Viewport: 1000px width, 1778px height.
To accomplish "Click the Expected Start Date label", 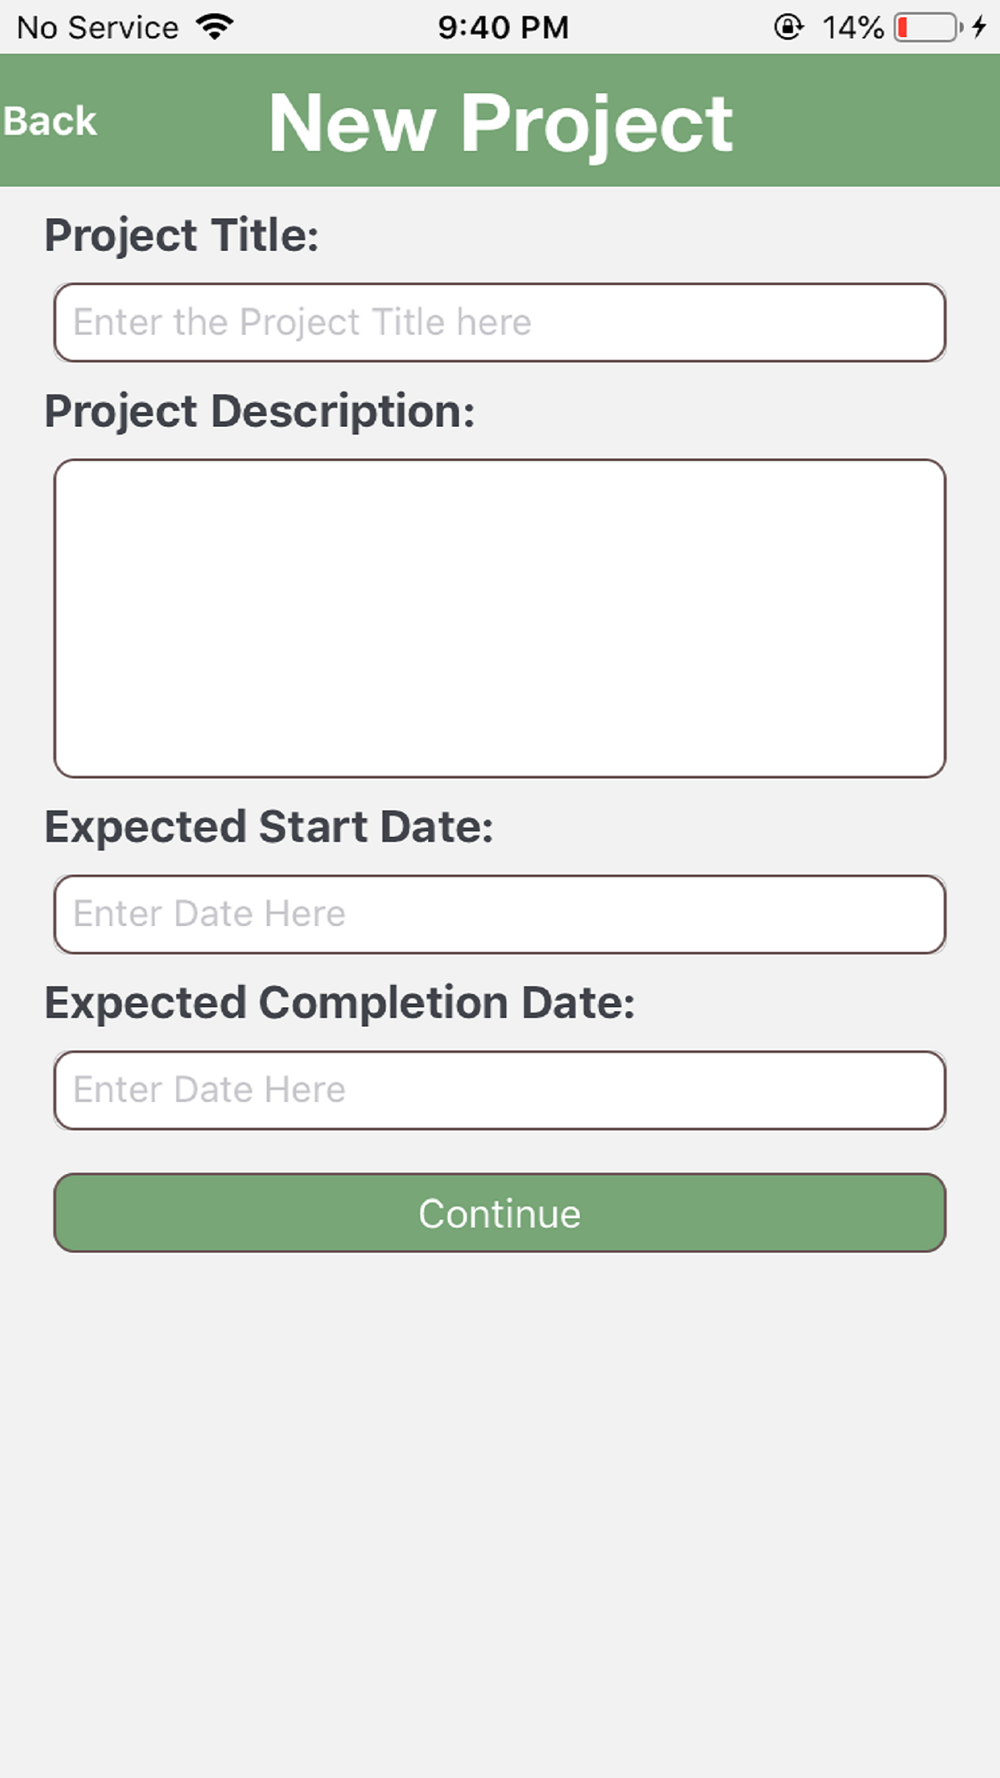I will coord(268,827).
